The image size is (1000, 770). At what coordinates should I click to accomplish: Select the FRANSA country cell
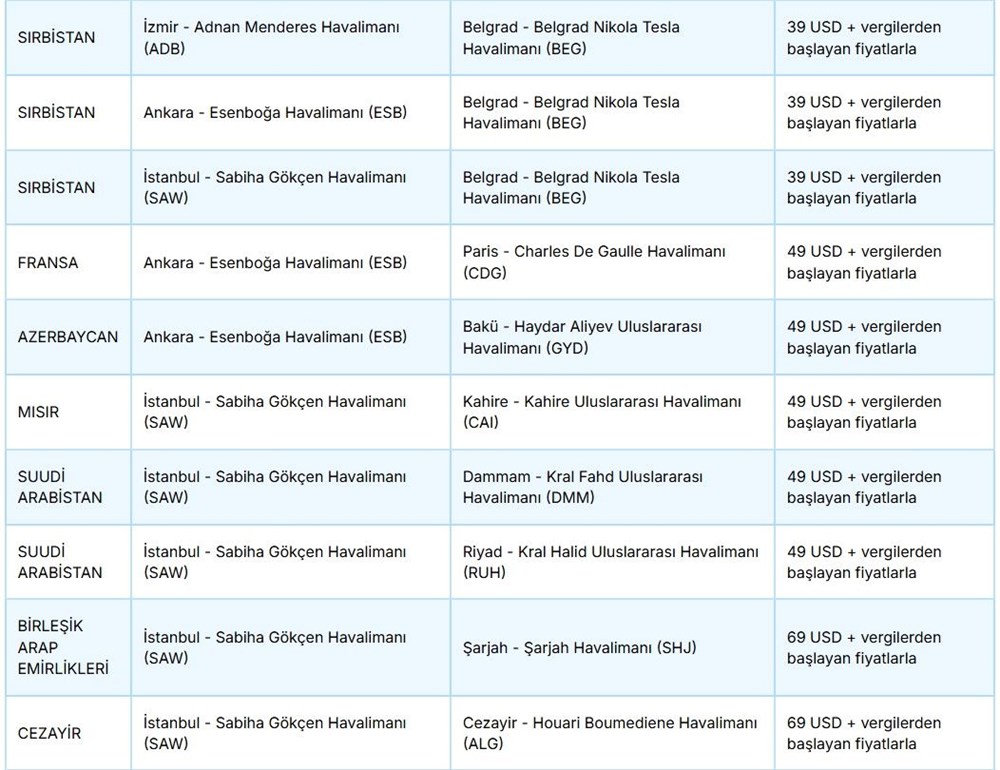tap(68, 262)
